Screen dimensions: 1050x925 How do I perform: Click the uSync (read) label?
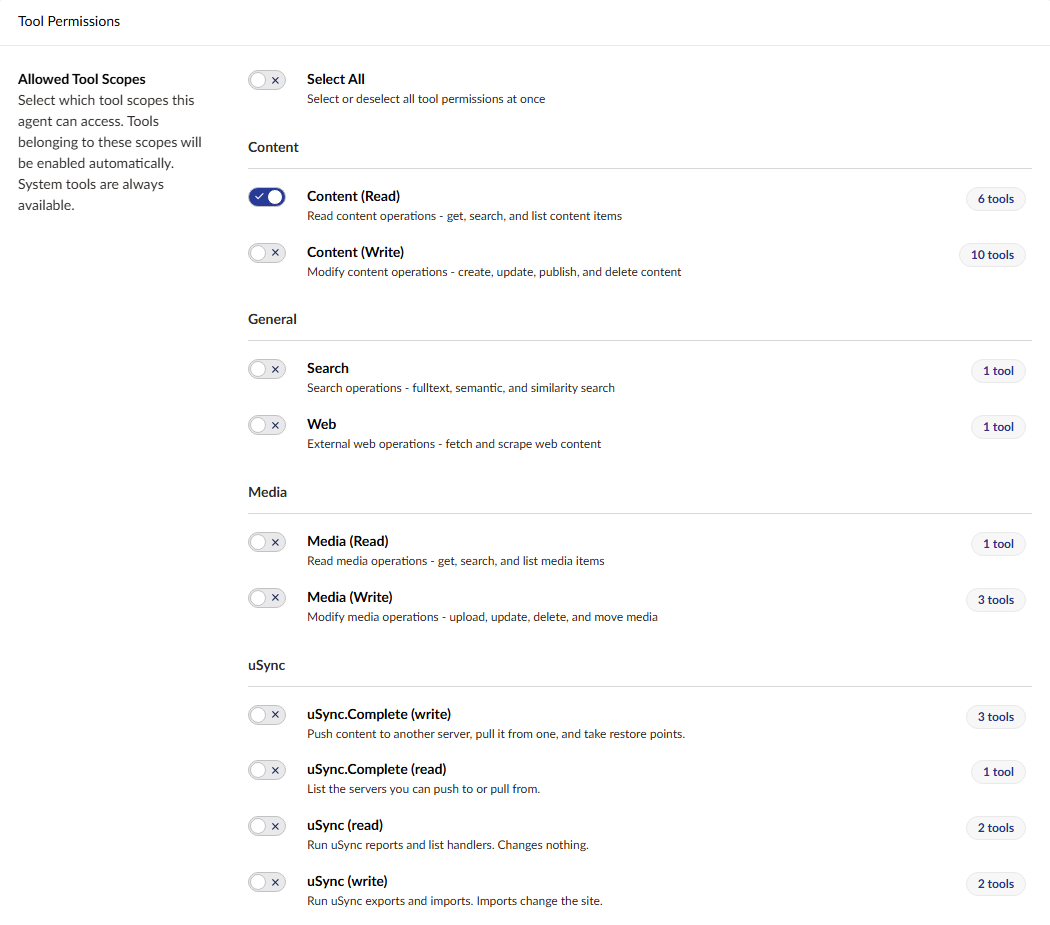(345, 826)
